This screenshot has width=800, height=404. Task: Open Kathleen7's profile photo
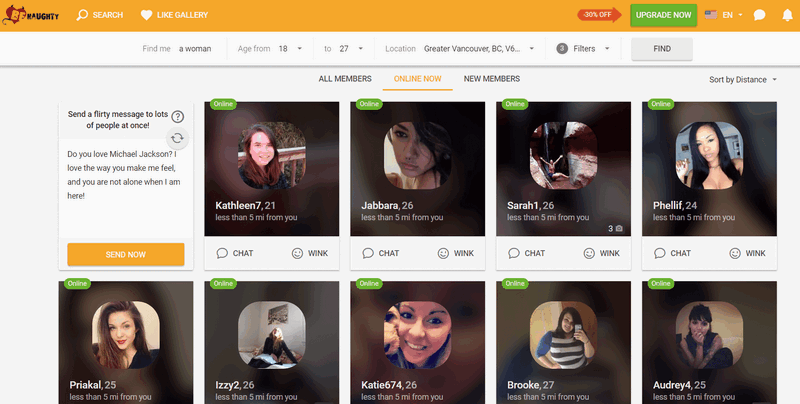click(x=271, y=156)
